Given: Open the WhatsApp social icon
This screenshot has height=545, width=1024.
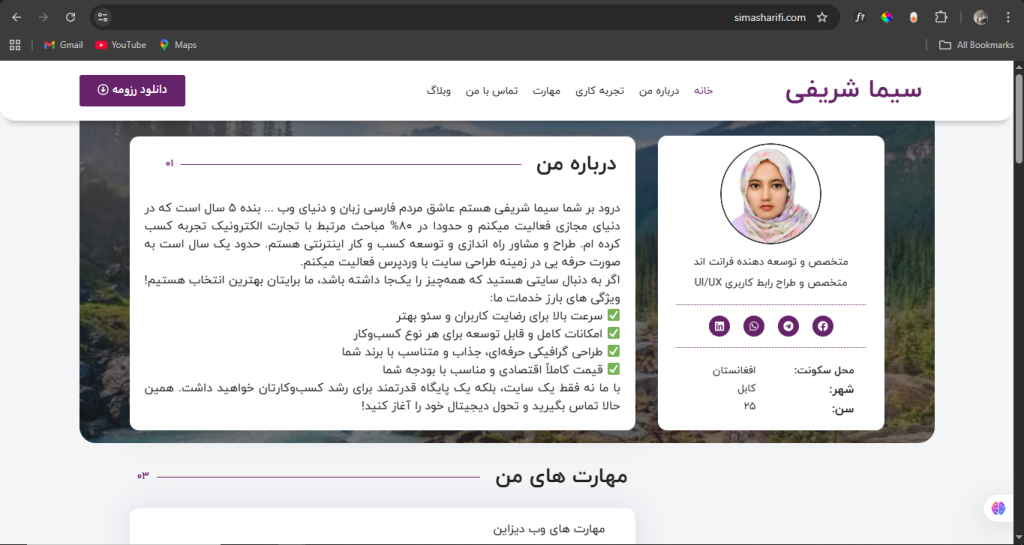Looking at the screenshot, I should coord(754,326).
